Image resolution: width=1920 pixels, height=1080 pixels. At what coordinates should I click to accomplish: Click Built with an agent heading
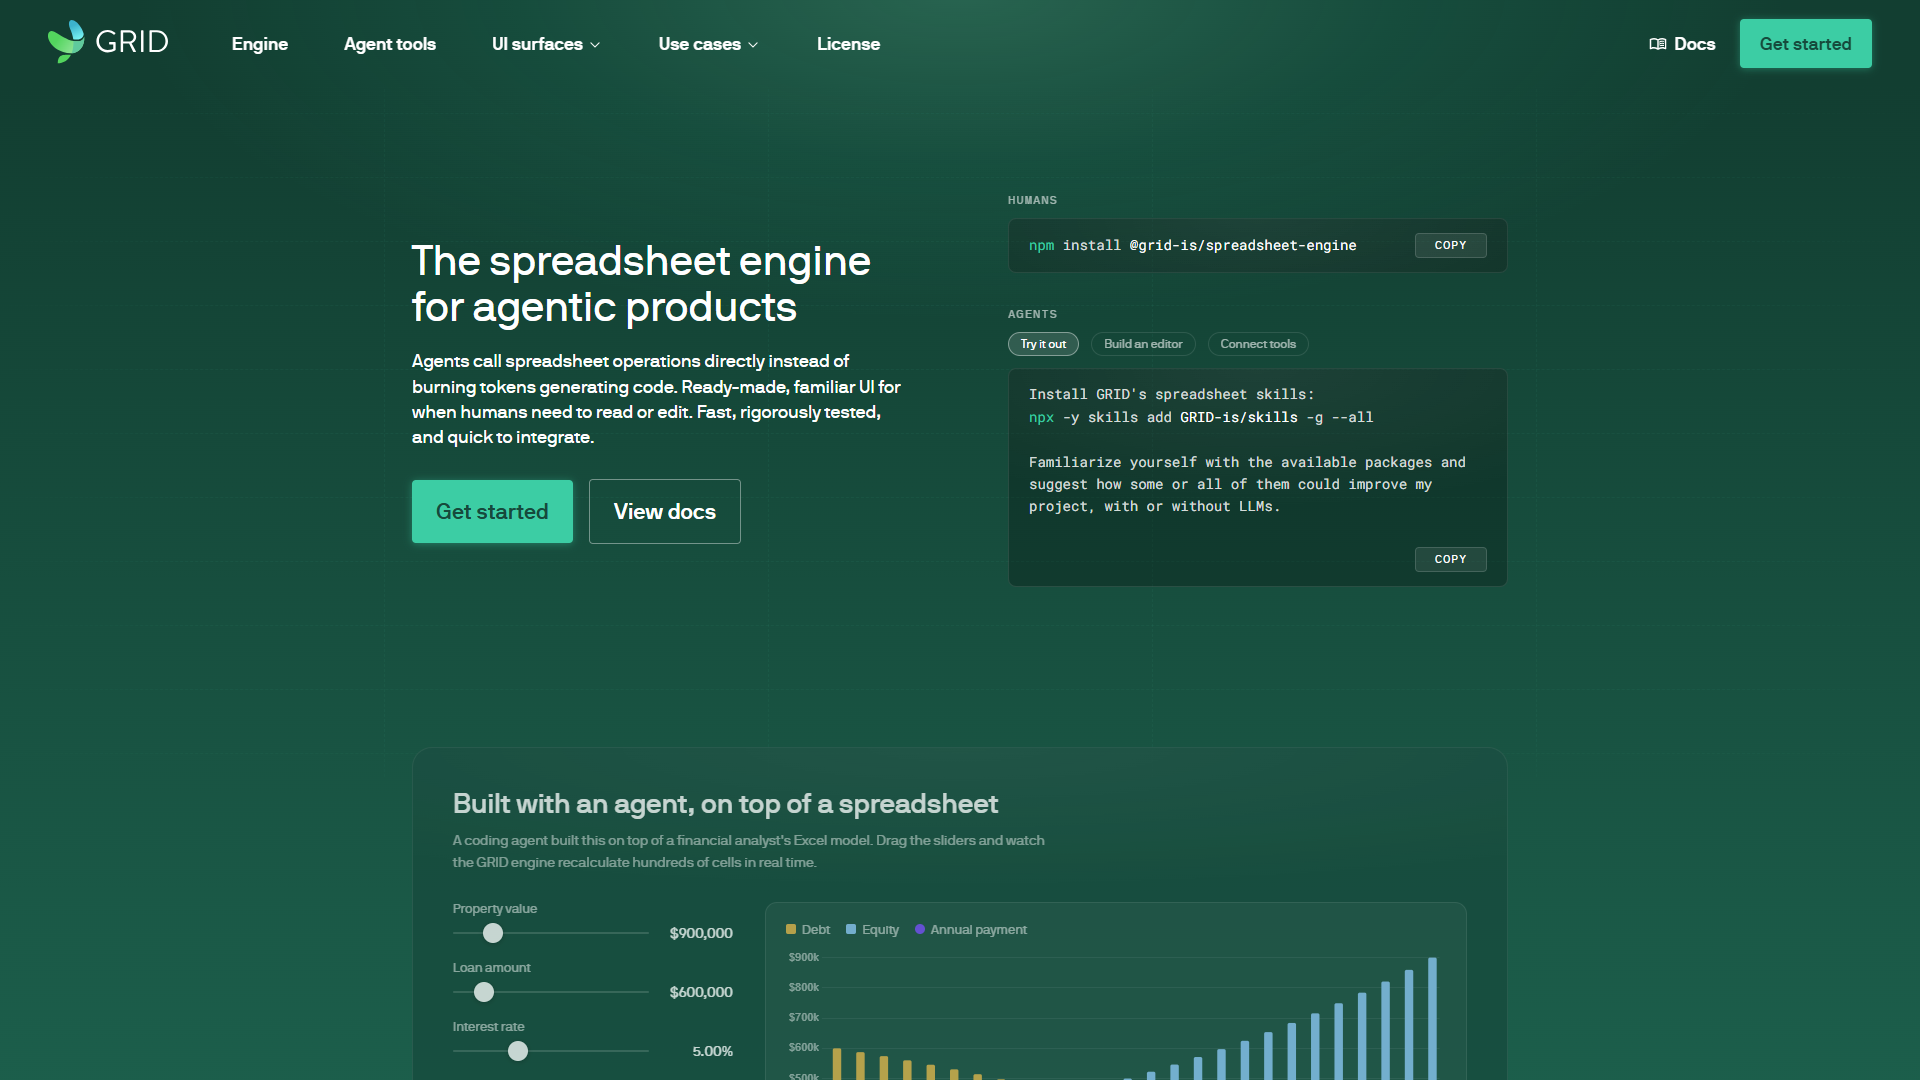[725, 804]
